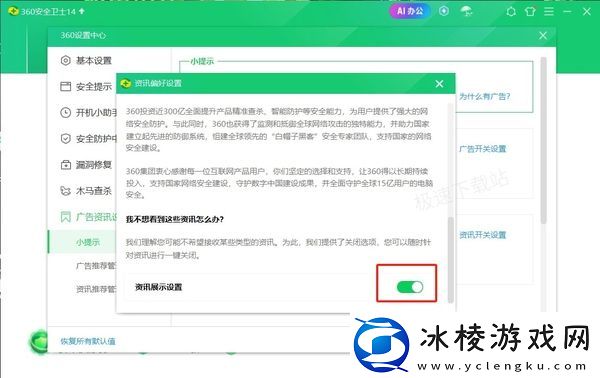The image size is (600, 378).
Task: Open the skin shirt icon
Action: (x=530, y=11)
